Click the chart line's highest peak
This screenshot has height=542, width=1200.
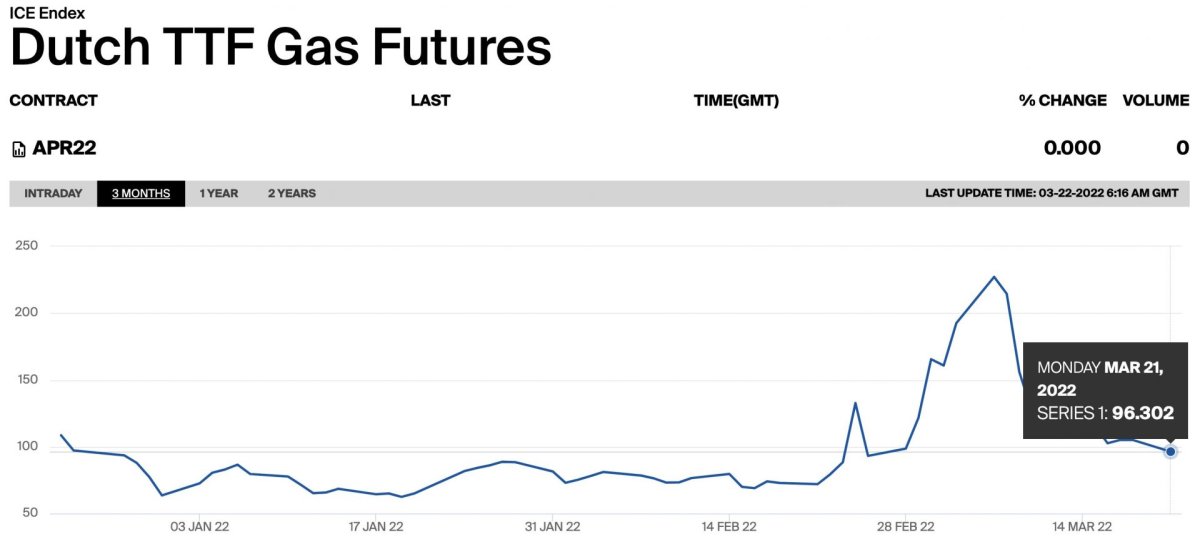[x=994, y=277]
